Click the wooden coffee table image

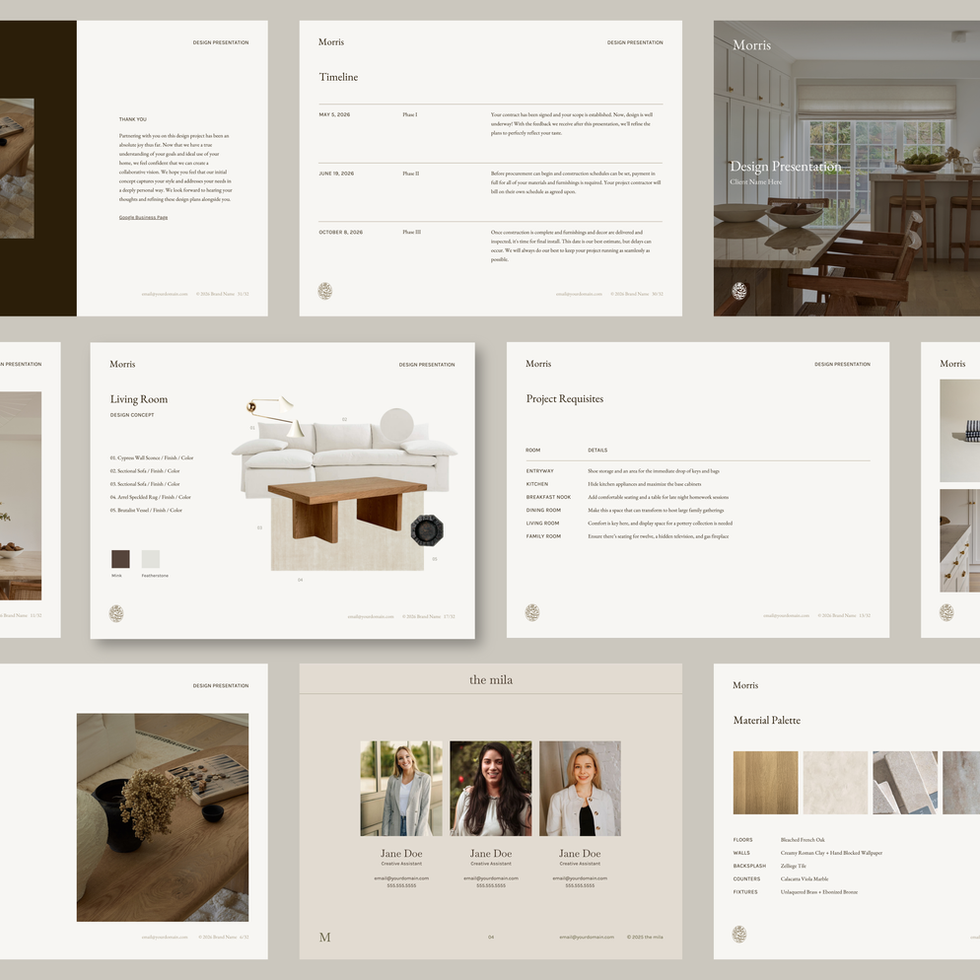tap(348, 509)
